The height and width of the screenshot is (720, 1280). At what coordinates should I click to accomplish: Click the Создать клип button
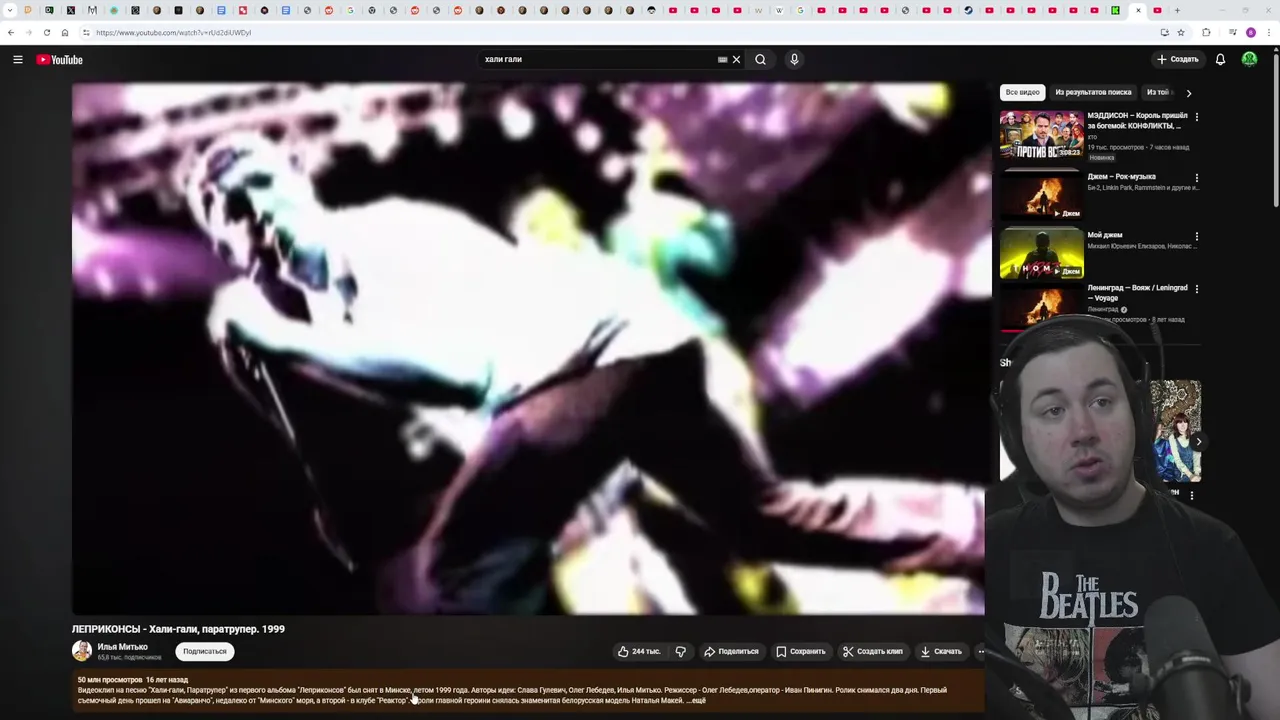tap(872, 651)
